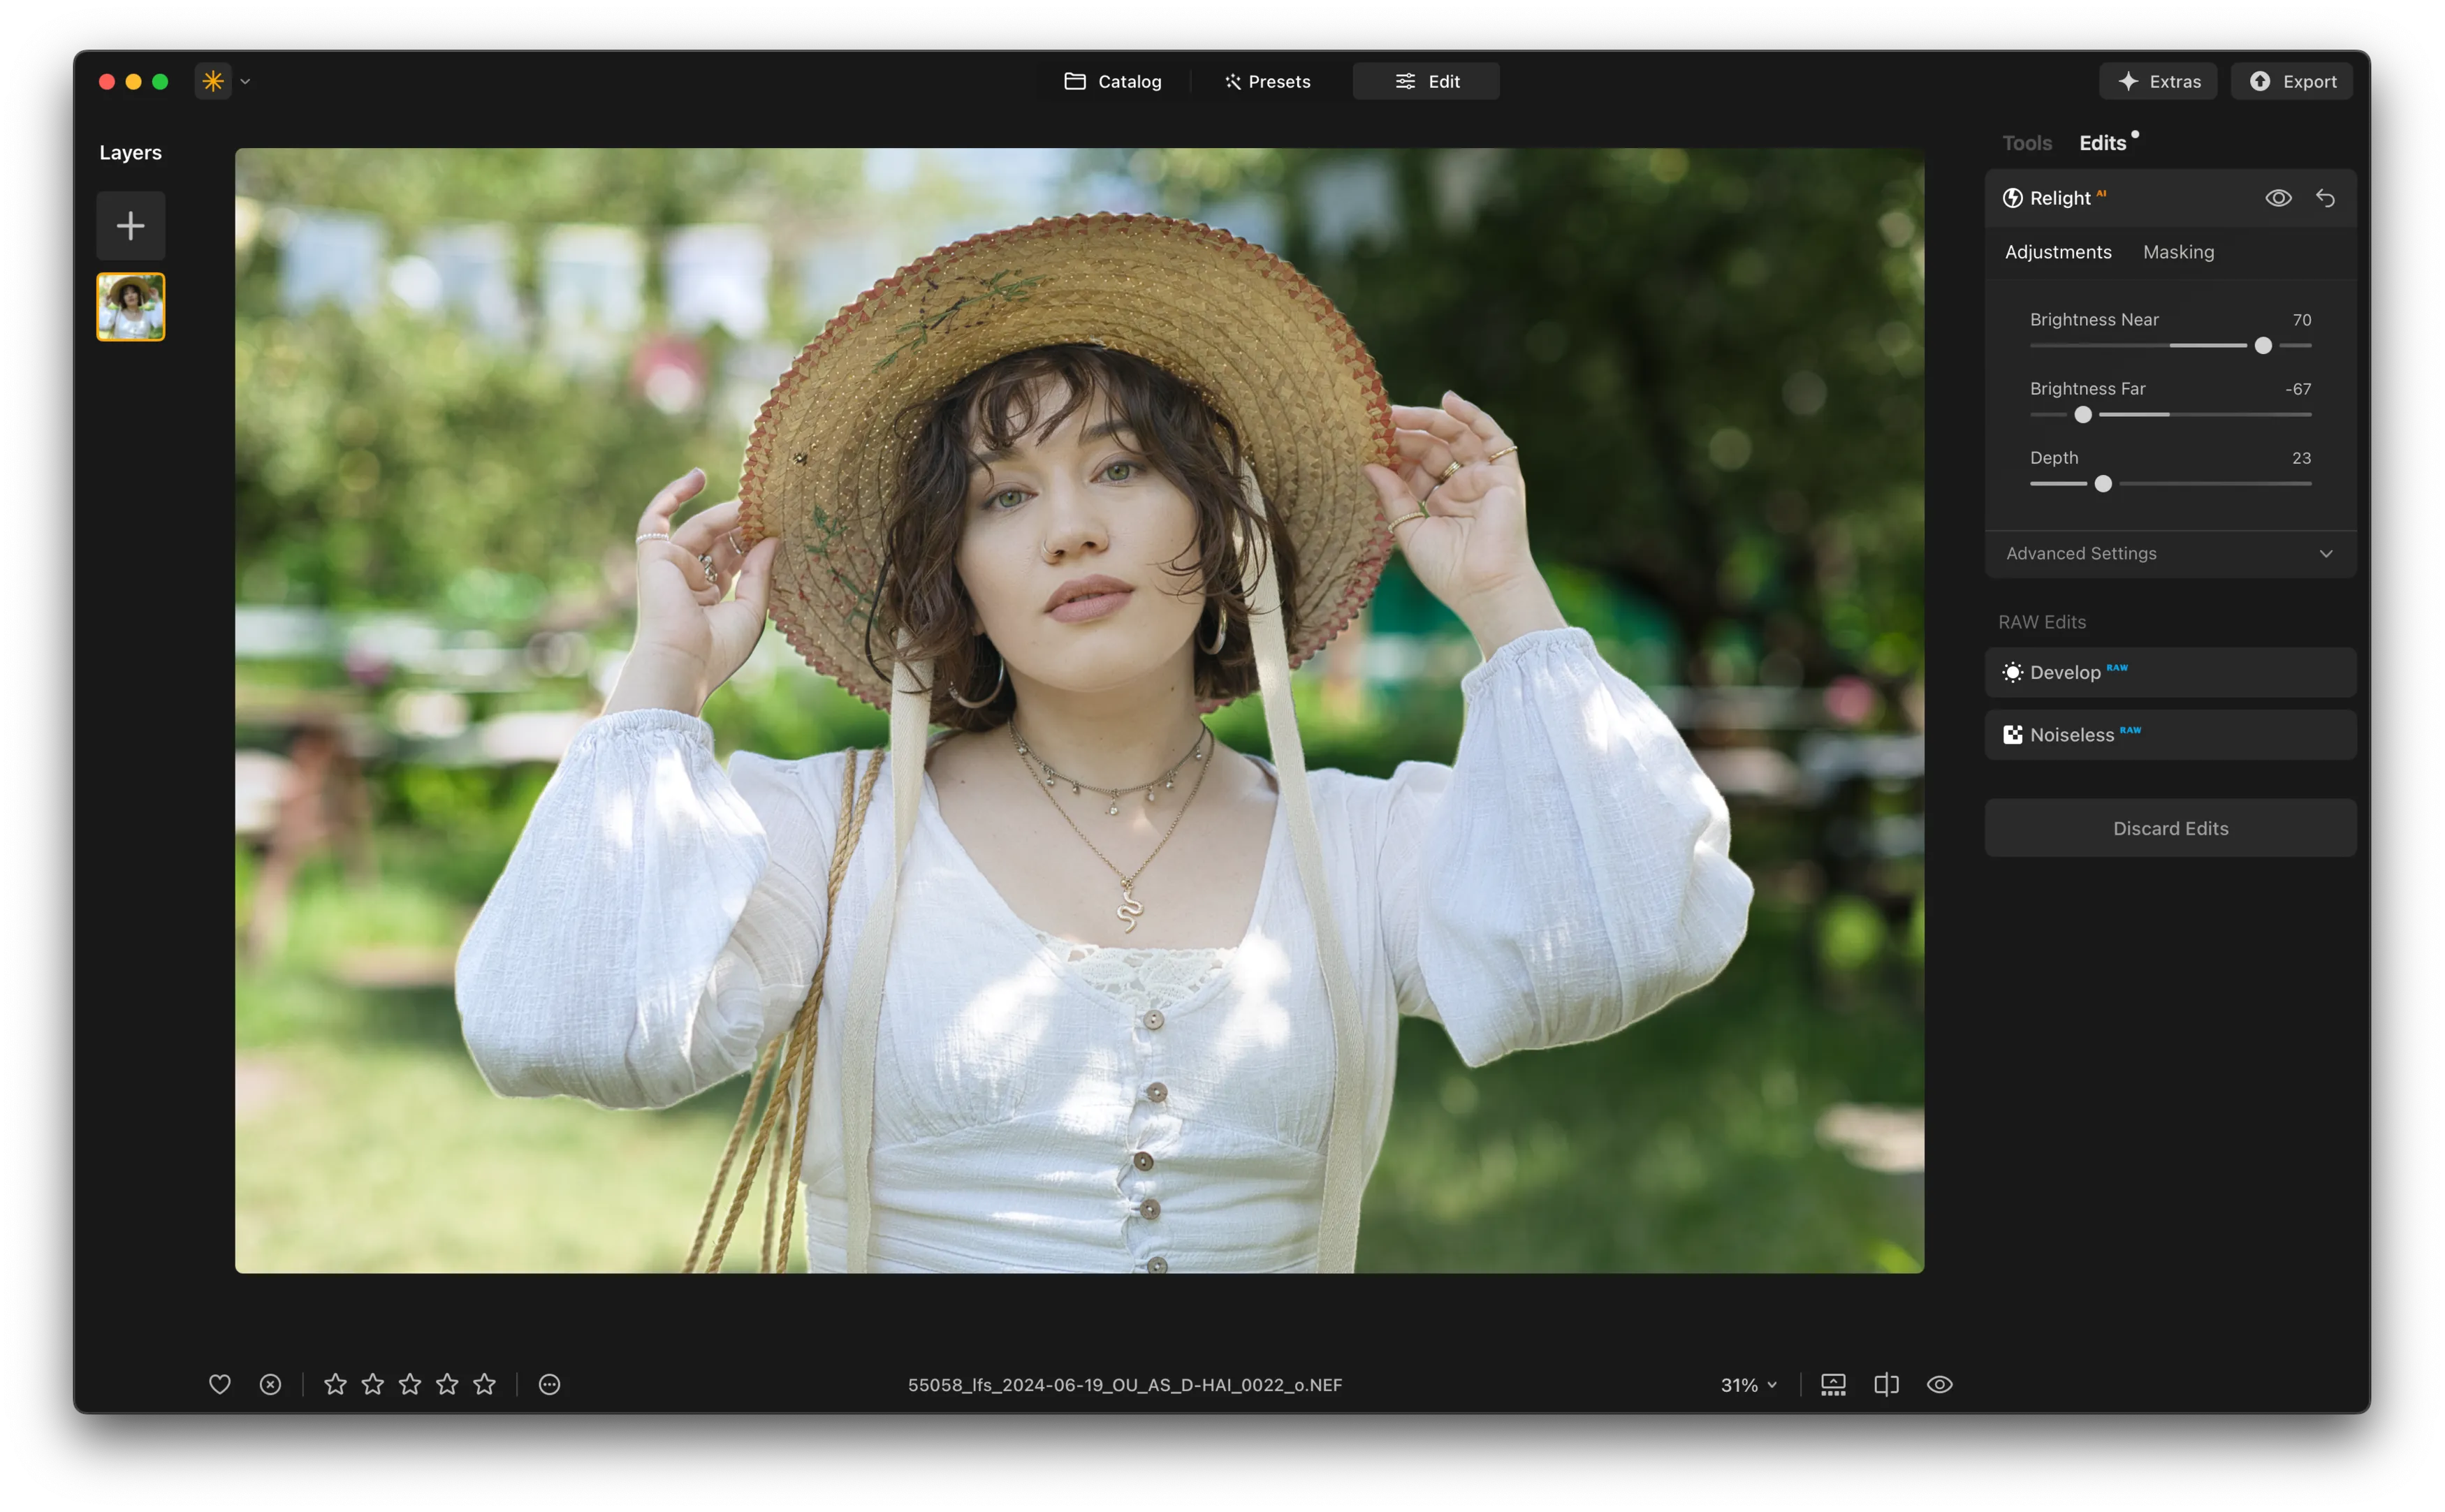Select the portrait layer thumbnail

click(x=130, y=307)
